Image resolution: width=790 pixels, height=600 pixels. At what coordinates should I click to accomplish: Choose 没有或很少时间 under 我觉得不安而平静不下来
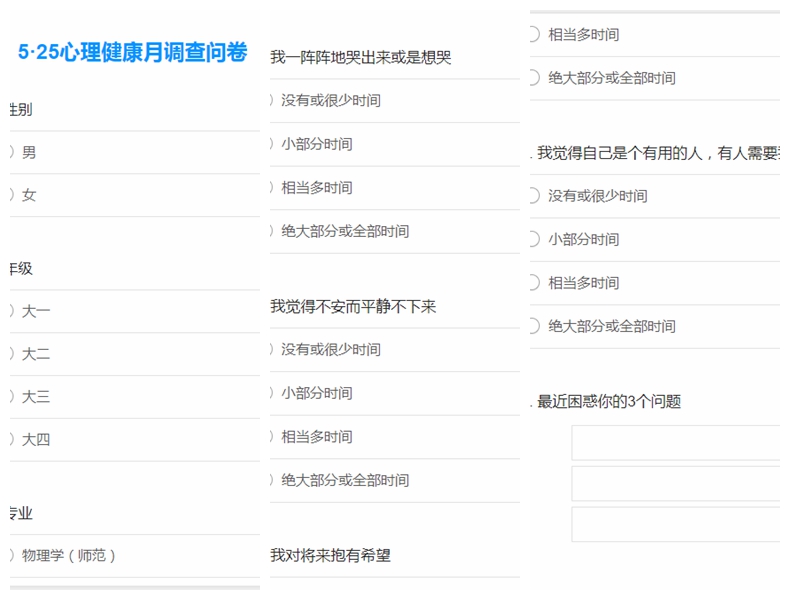pos(330,350)
